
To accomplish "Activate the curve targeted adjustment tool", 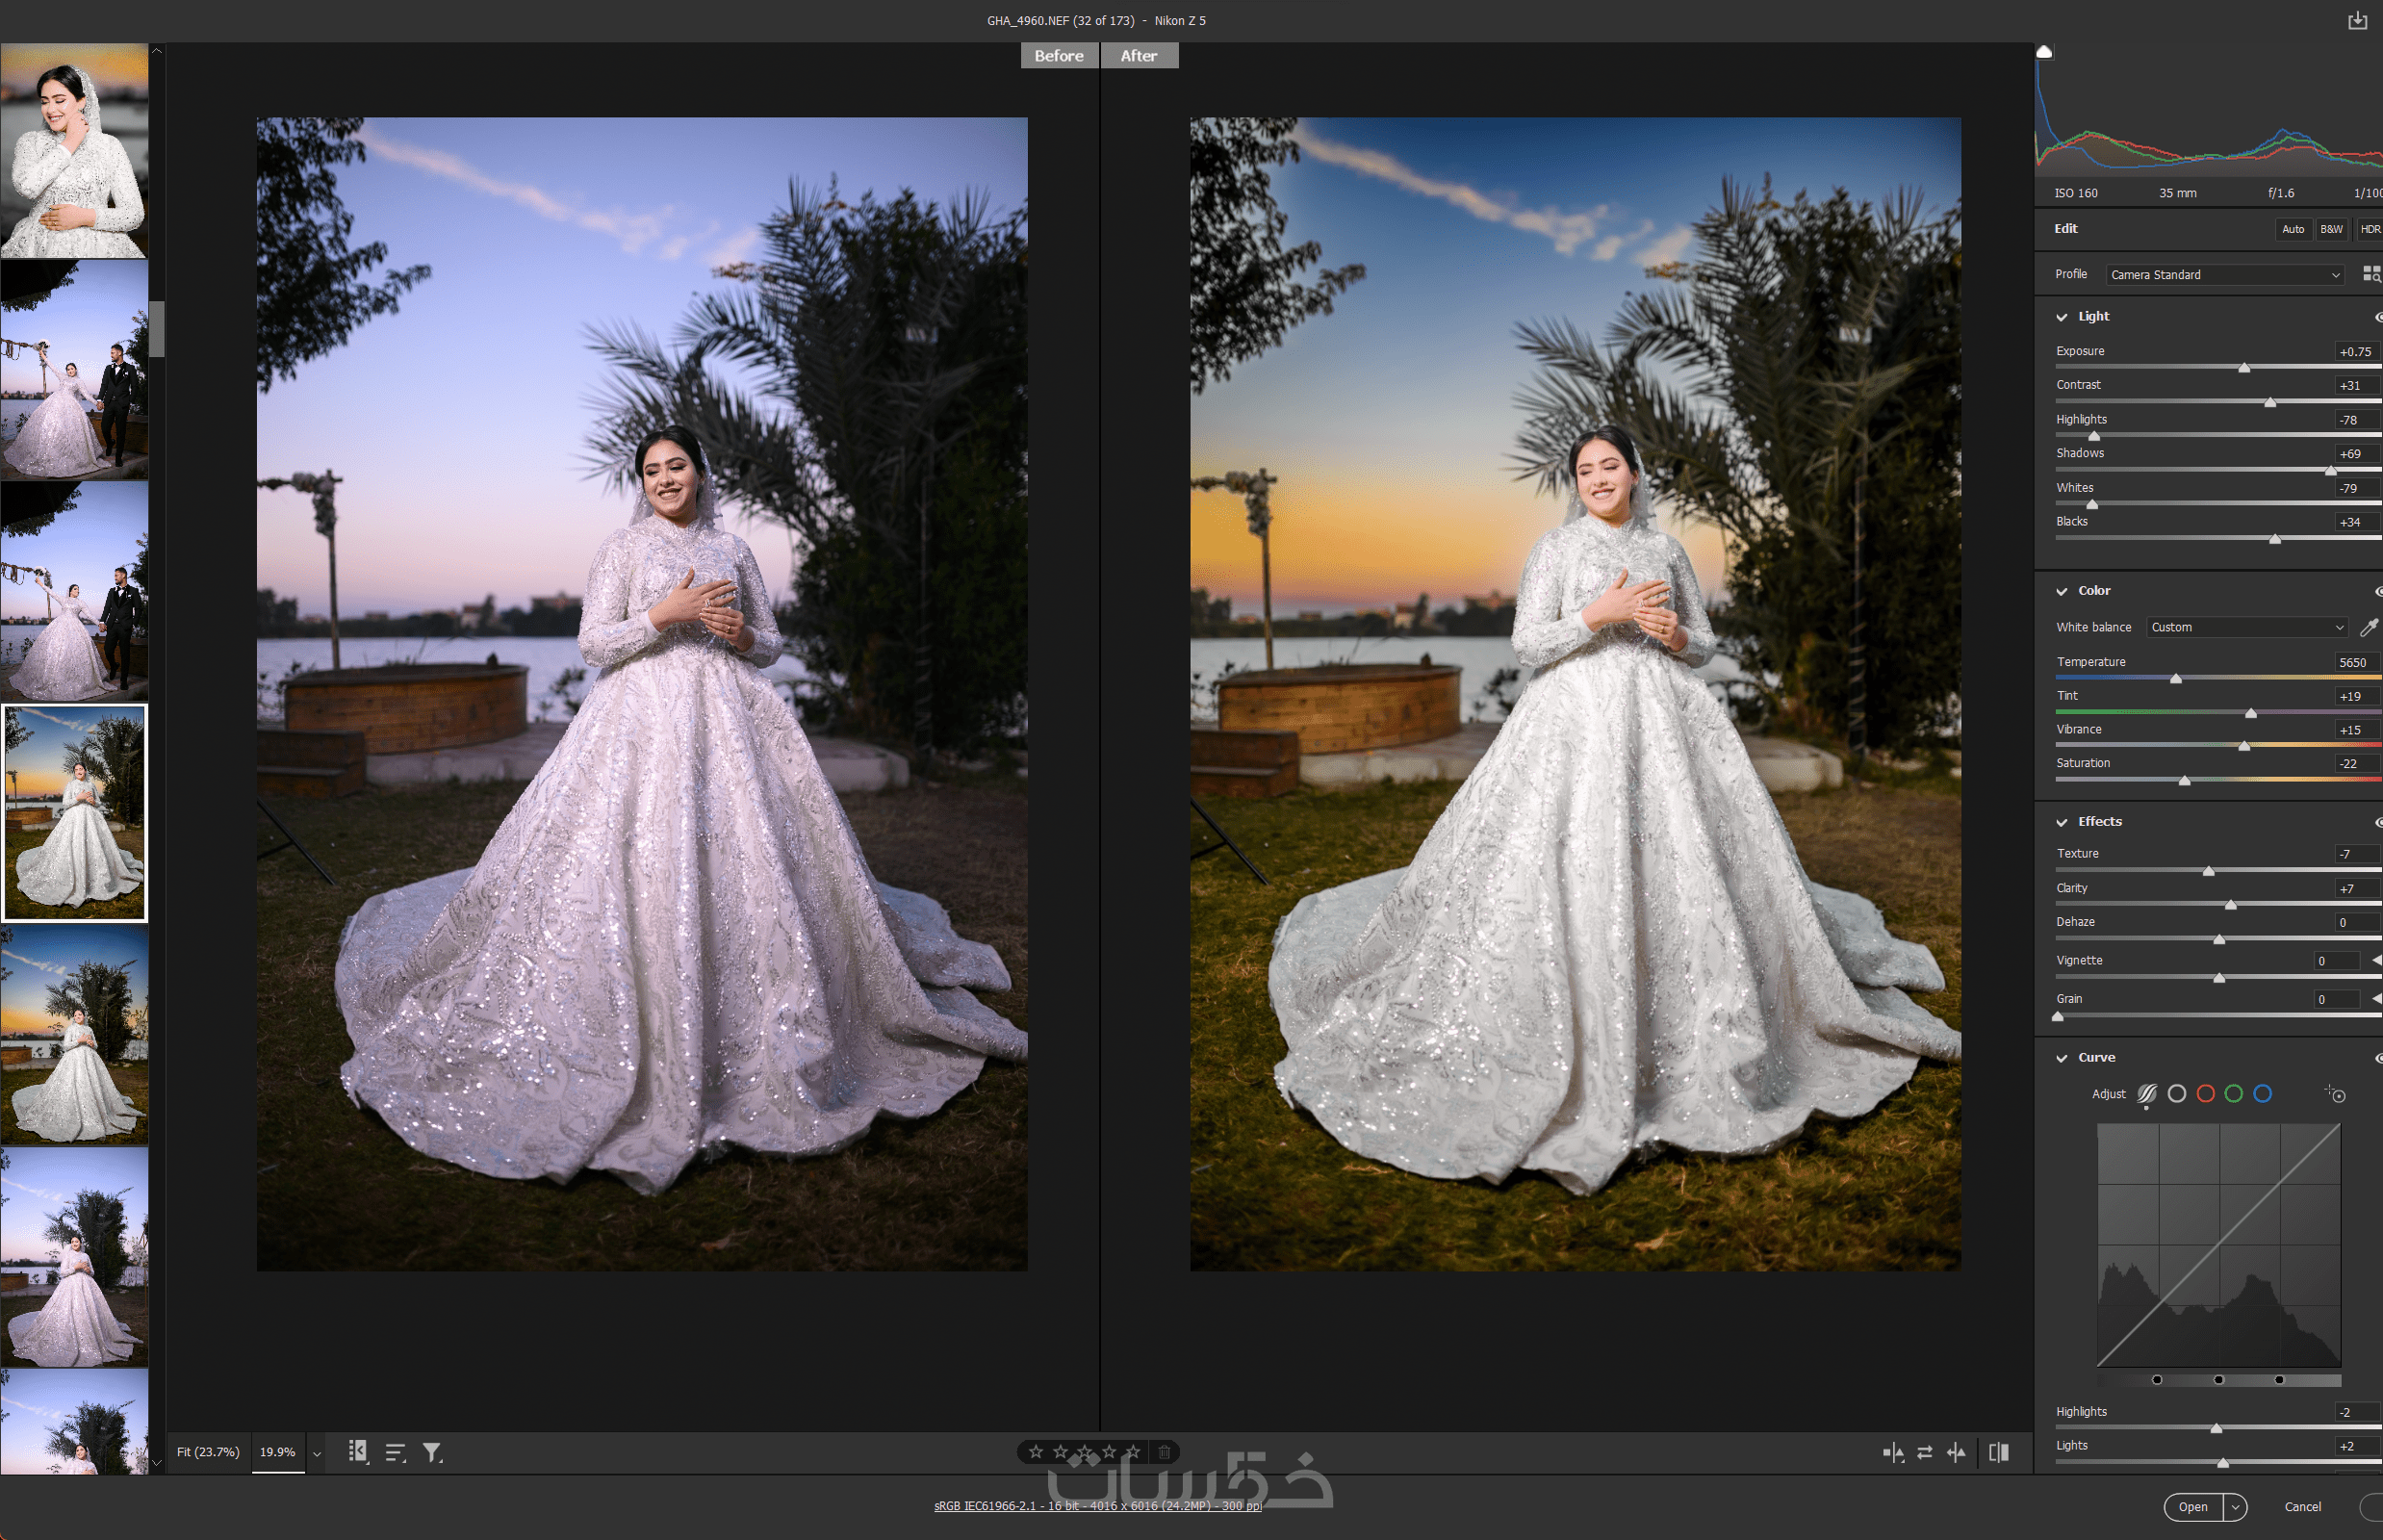I will coord(2335,1094).
